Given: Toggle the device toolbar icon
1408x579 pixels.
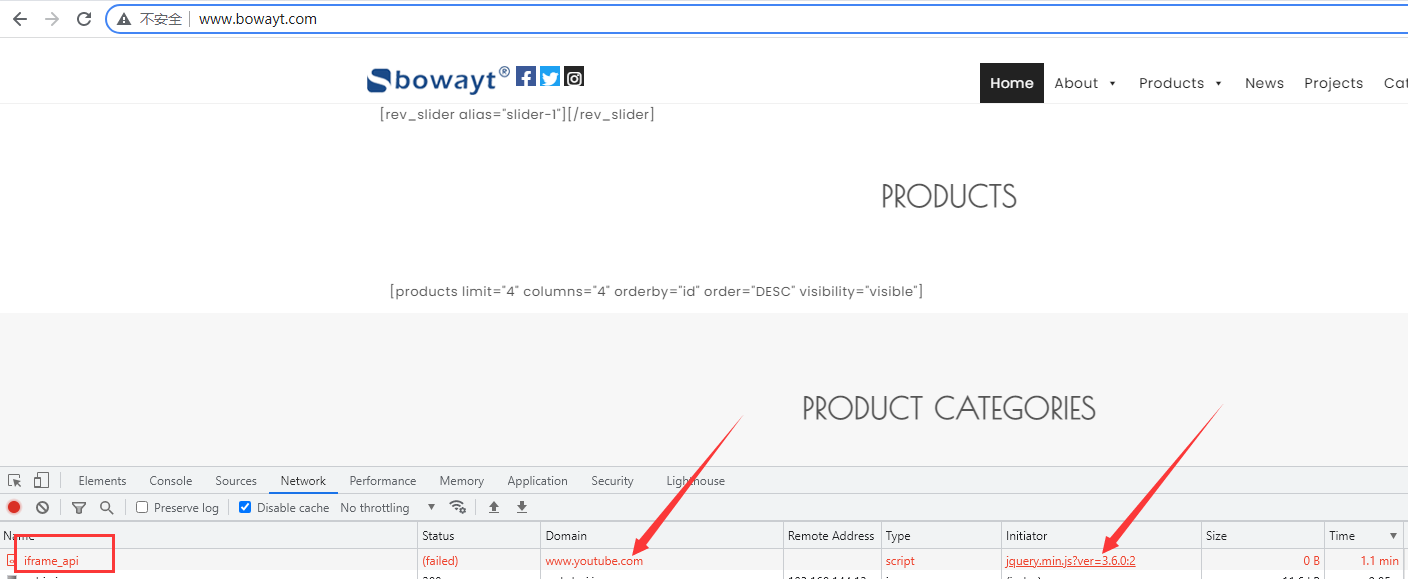Looking at the screenshot, I should 41,481.
